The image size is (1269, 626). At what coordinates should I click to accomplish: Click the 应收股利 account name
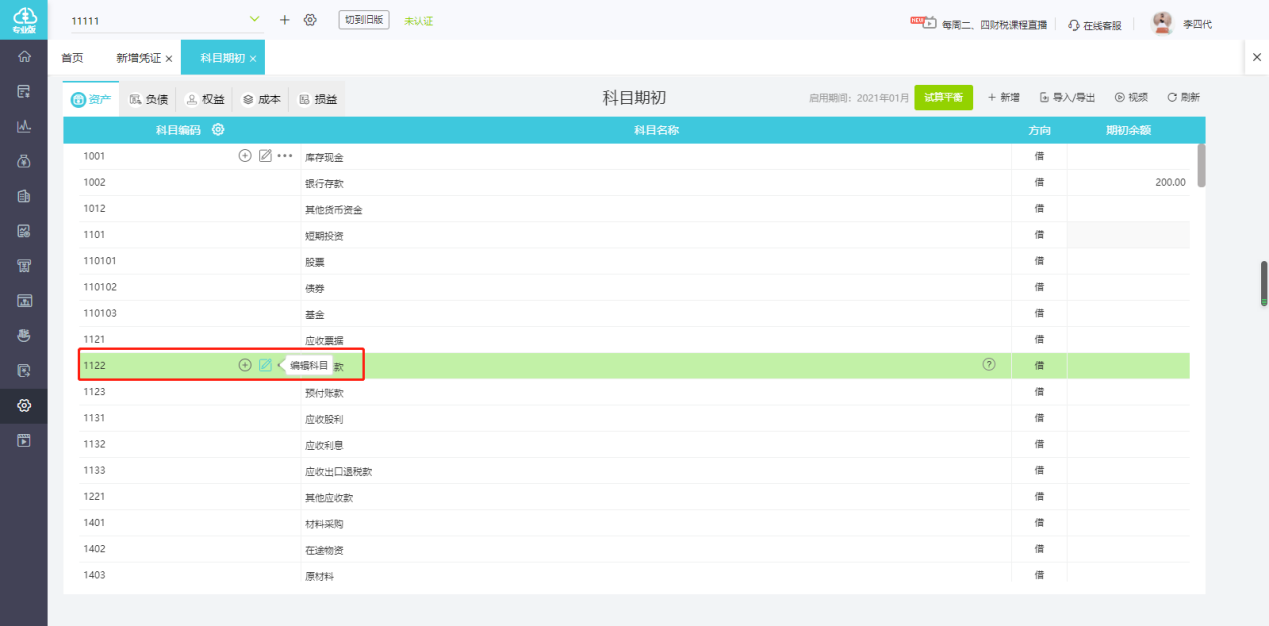click(324, 419)
